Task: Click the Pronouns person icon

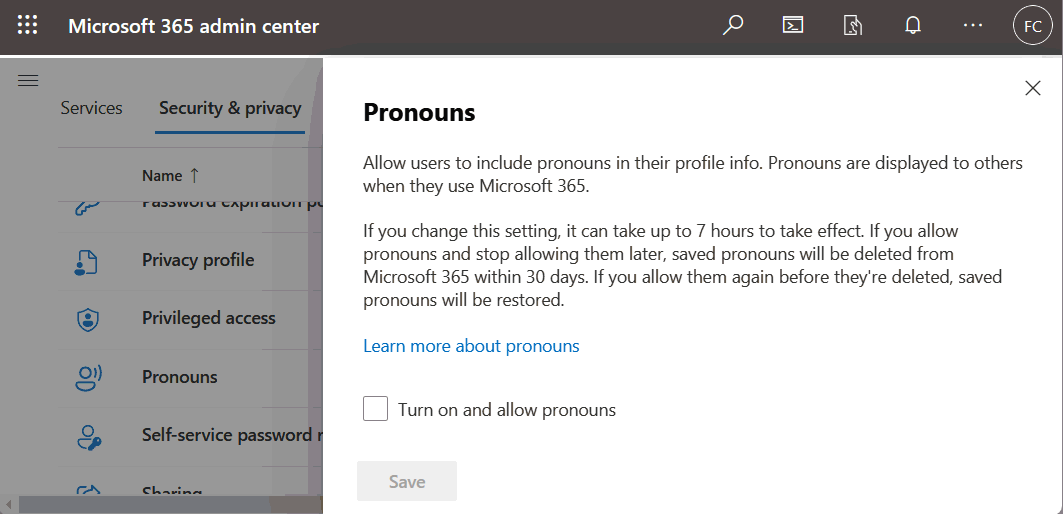Action: [87, 377]
